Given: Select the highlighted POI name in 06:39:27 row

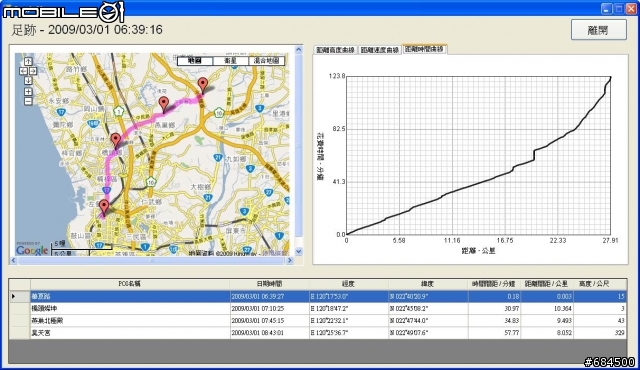Looking at the screenshot, I should 130,297.
